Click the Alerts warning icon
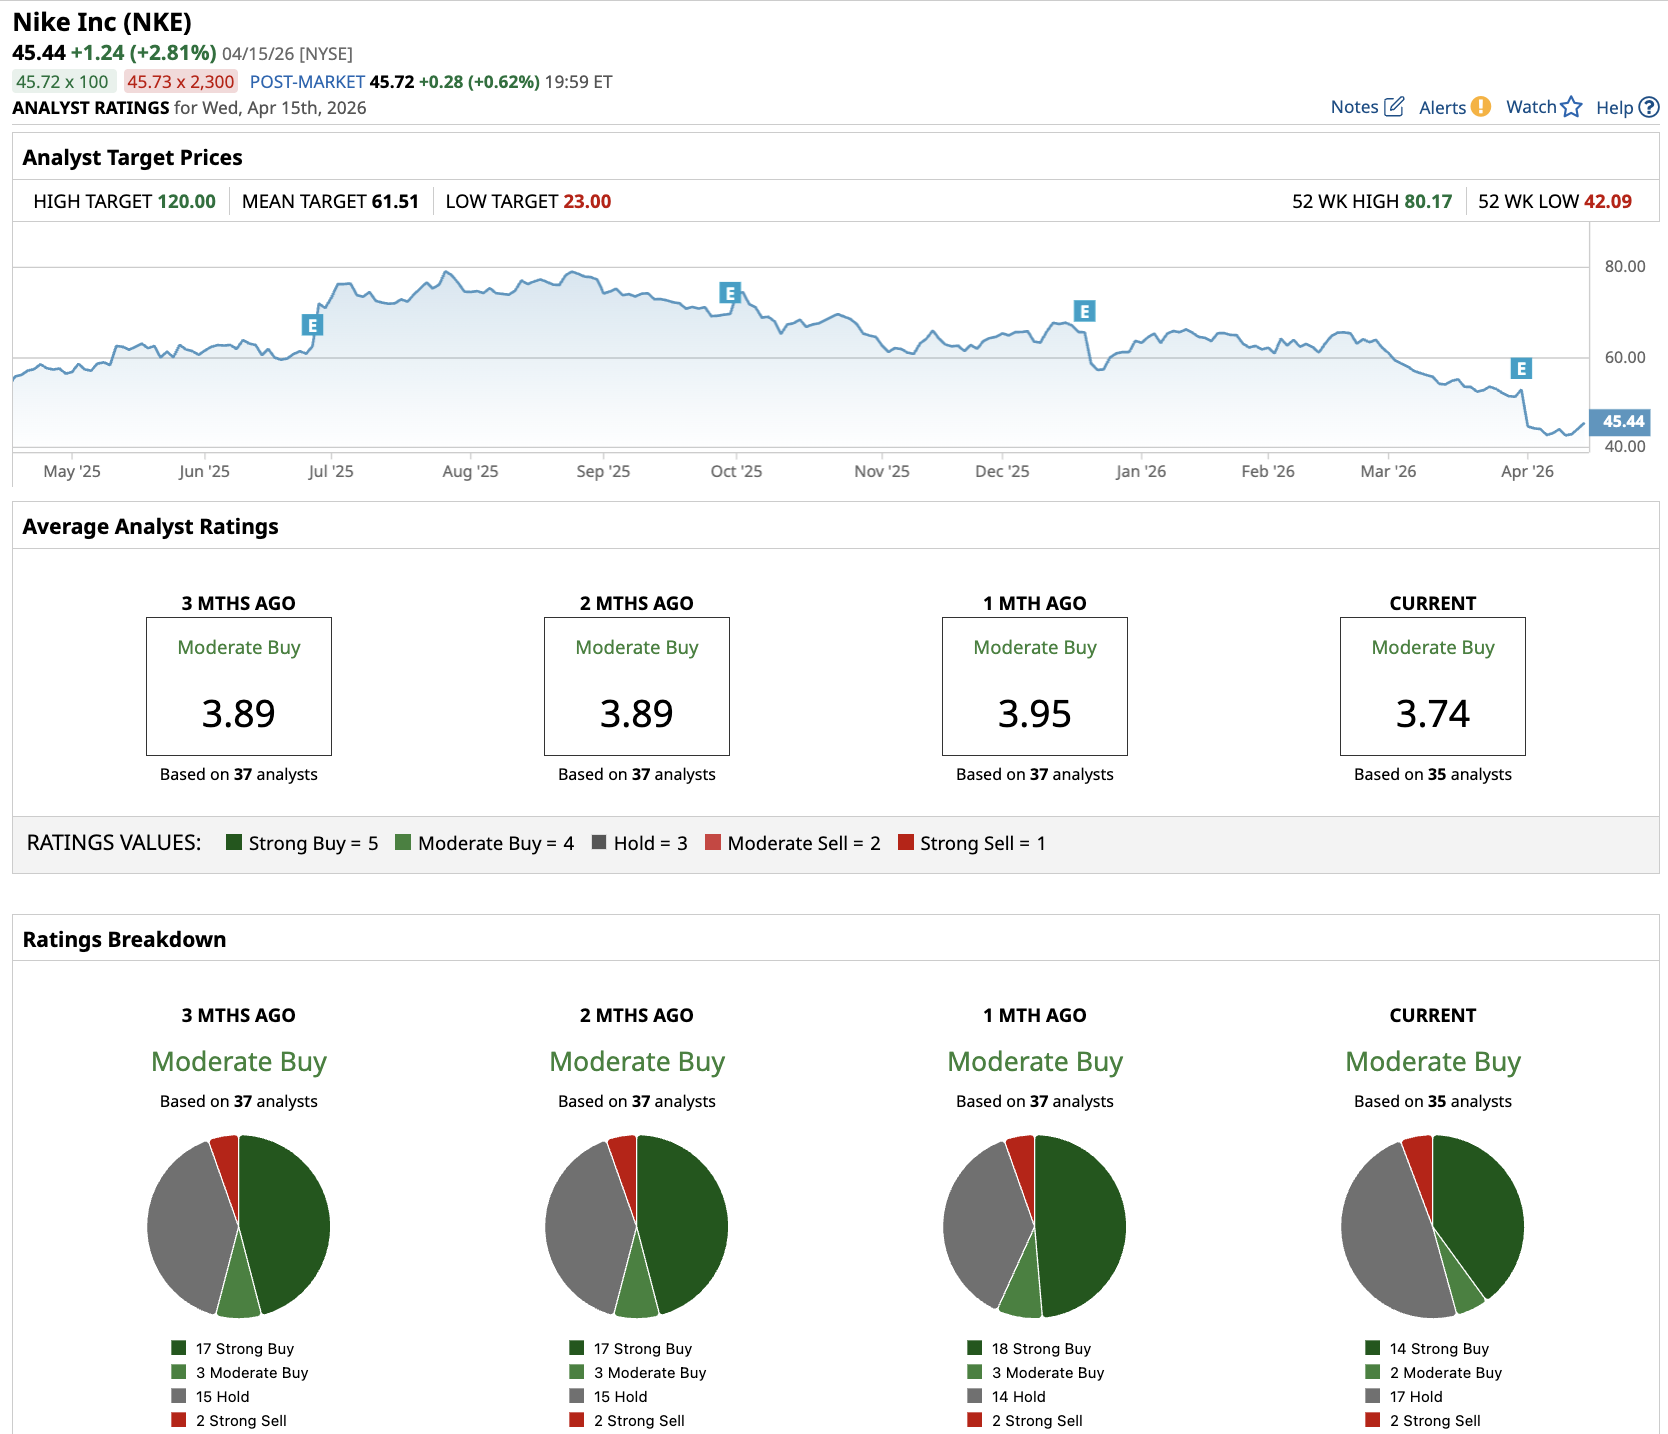1668x1434 pixels. [x=1481, y=107]
